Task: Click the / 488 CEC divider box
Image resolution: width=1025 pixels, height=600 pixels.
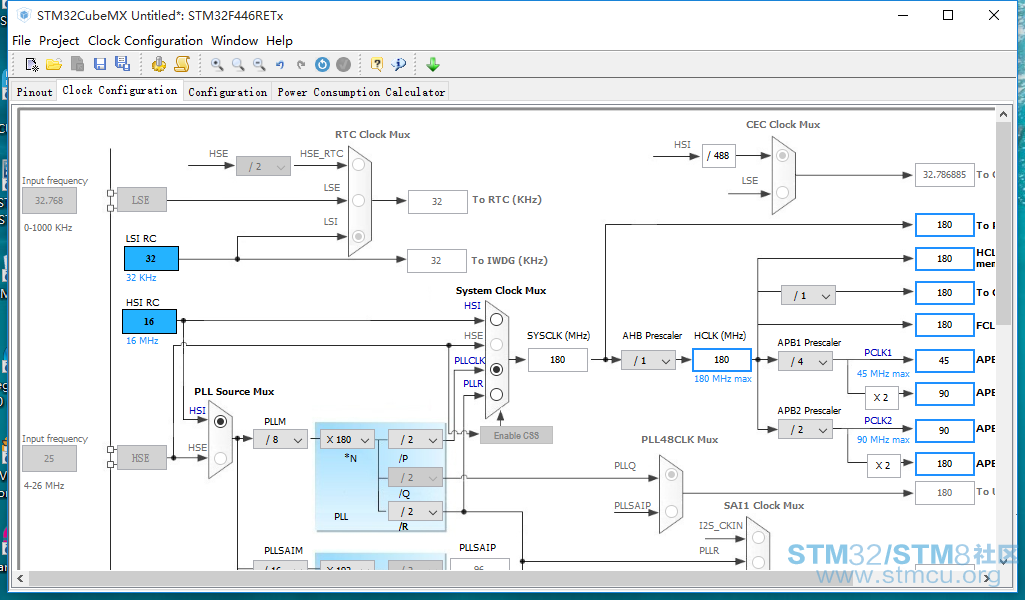Action: tap(718, 156)
